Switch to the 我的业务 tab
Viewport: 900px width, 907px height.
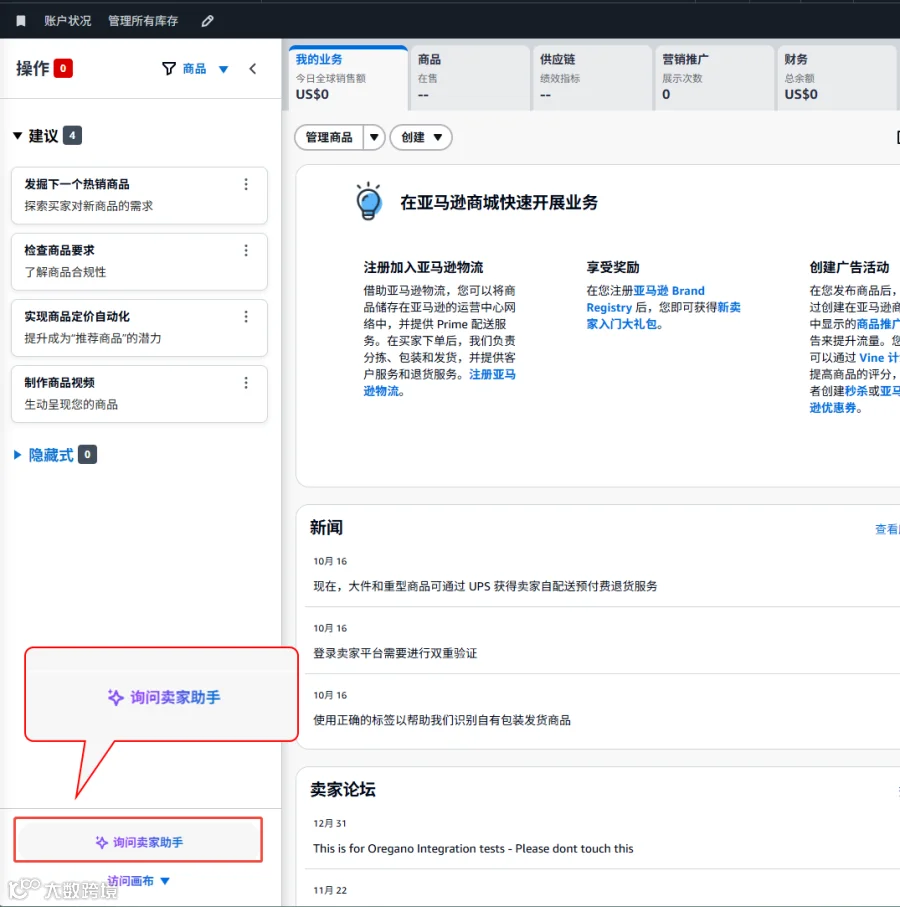click(349, 78)
